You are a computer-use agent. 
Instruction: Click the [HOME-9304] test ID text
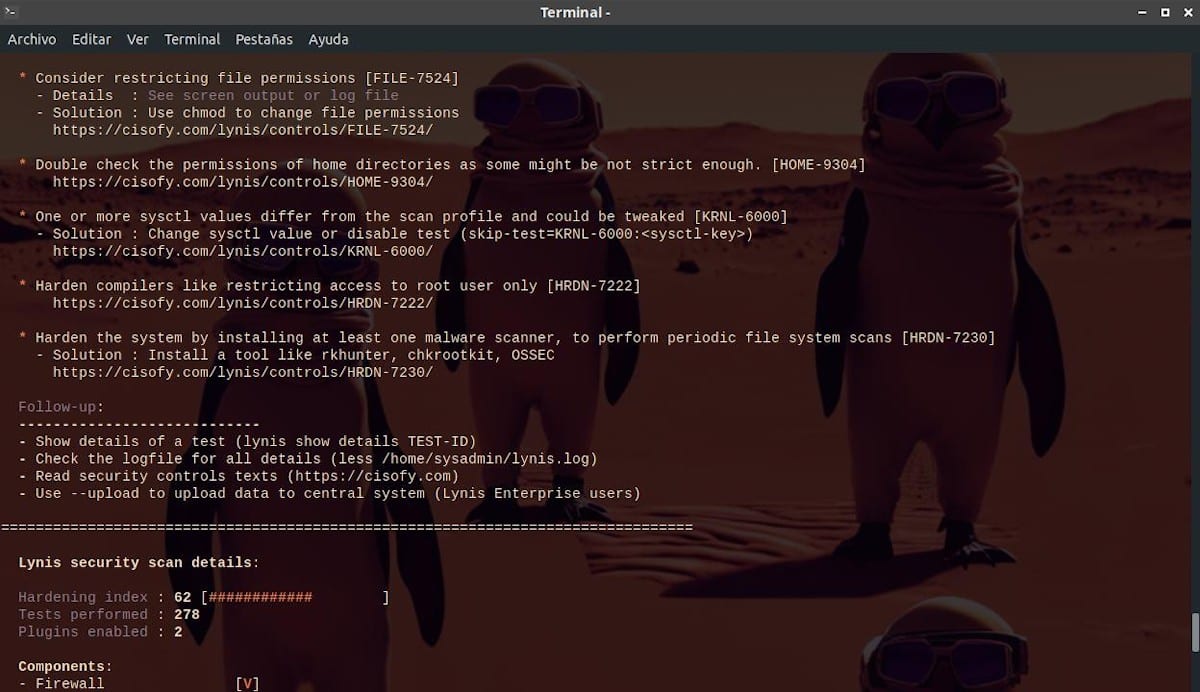tap(819, 164)
